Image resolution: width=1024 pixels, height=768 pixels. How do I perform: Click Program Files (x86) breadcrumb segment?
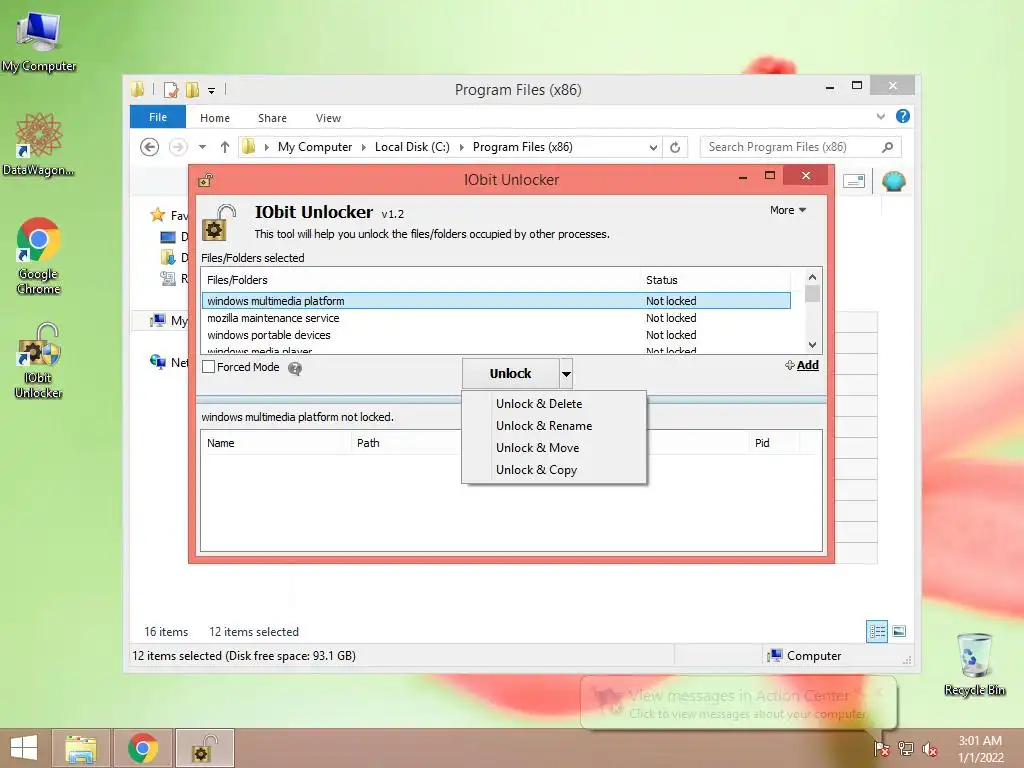pyautogui.click(x=522, y=147)
